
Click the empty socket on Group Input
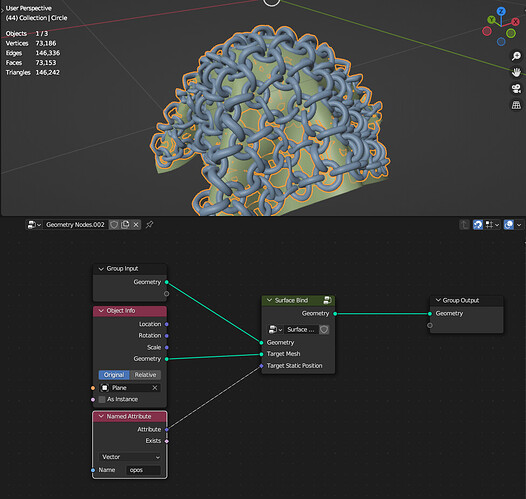pyautogui.click(x=167, y=294)
